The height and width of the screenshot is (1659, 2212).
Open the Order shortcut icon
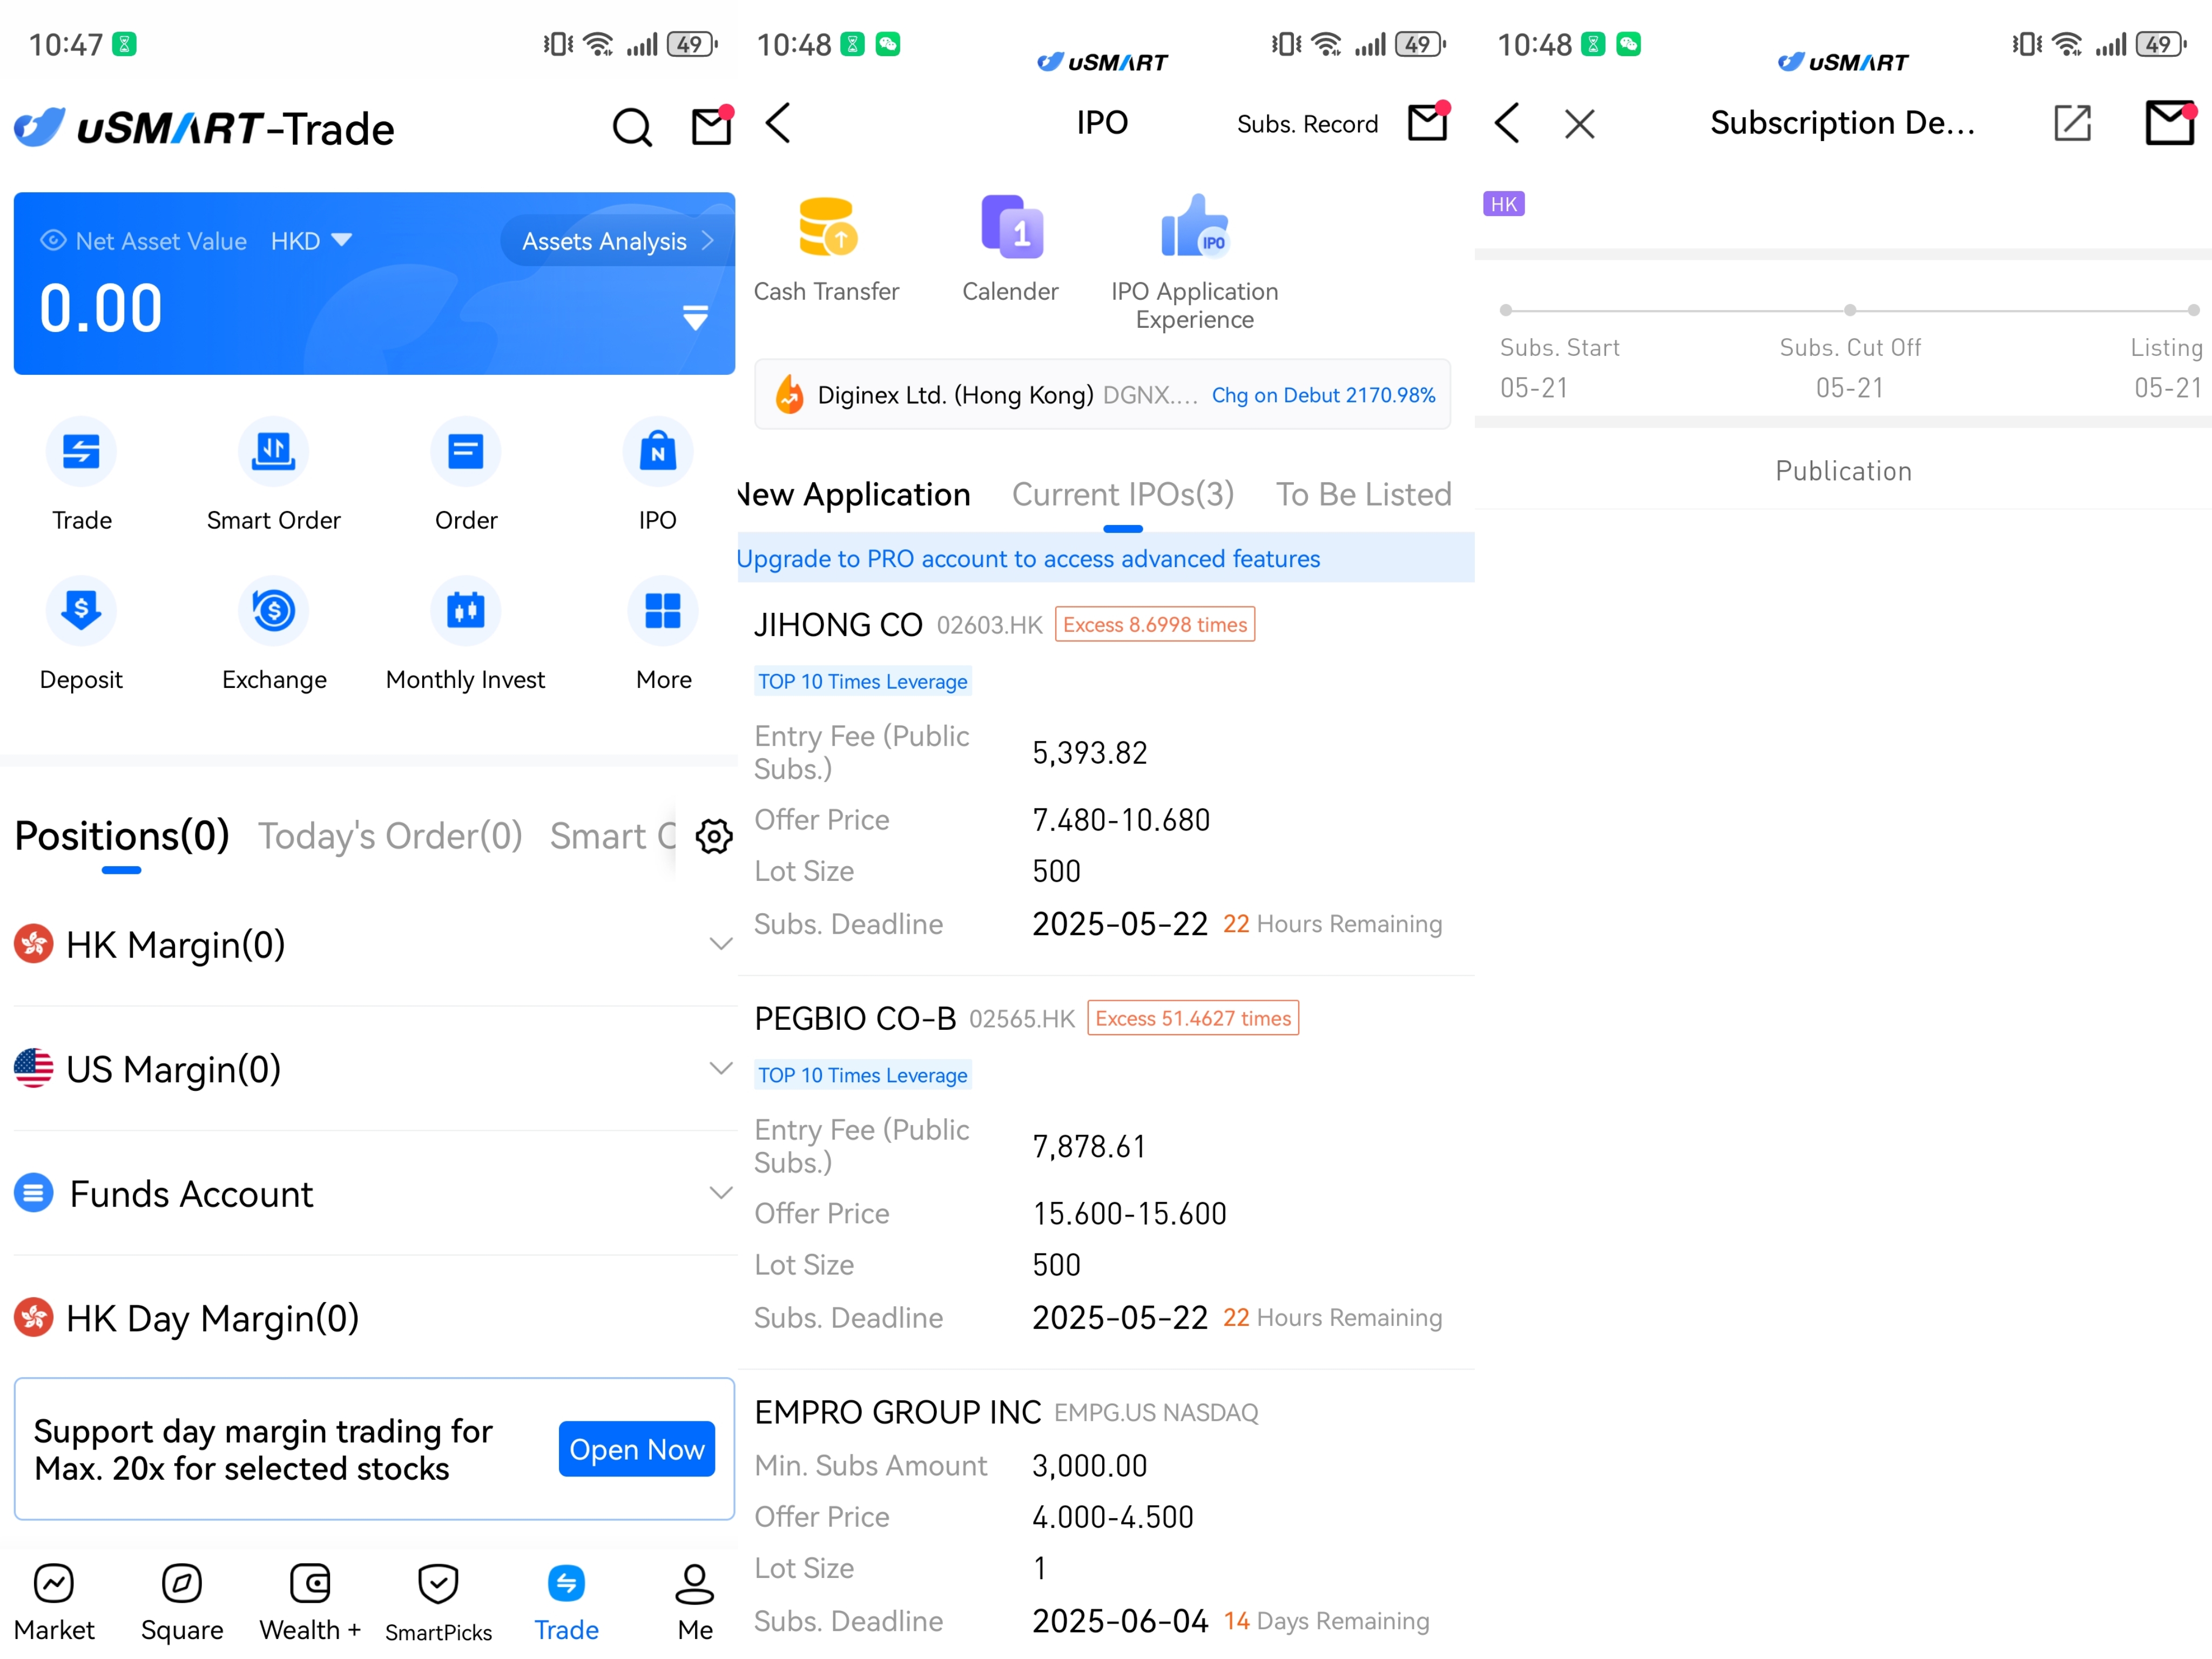(x=465, y=475)
